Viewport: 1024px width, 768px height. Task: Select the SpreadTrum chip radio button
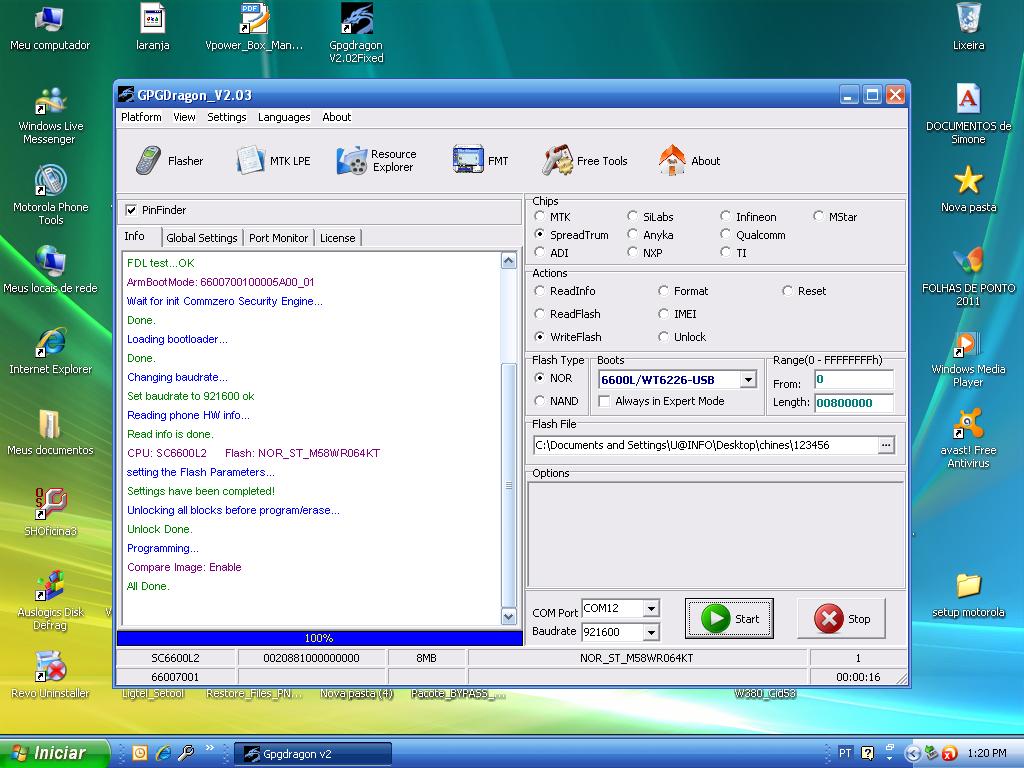tap(539, 234)
